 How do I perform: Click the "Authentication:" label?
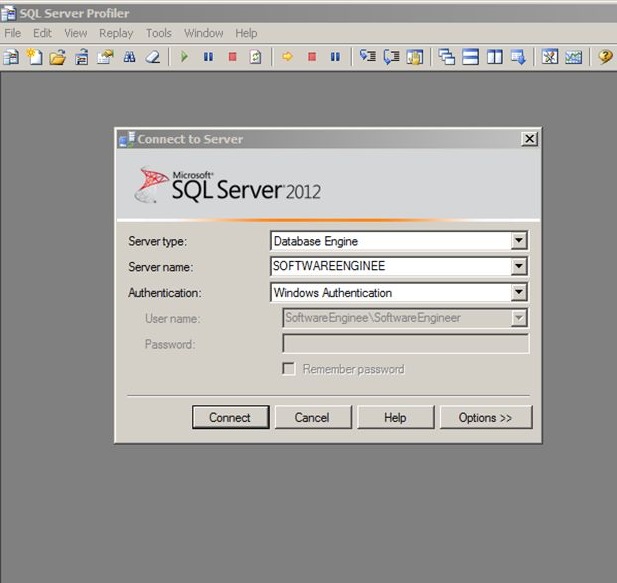click(x=164, y=293)
